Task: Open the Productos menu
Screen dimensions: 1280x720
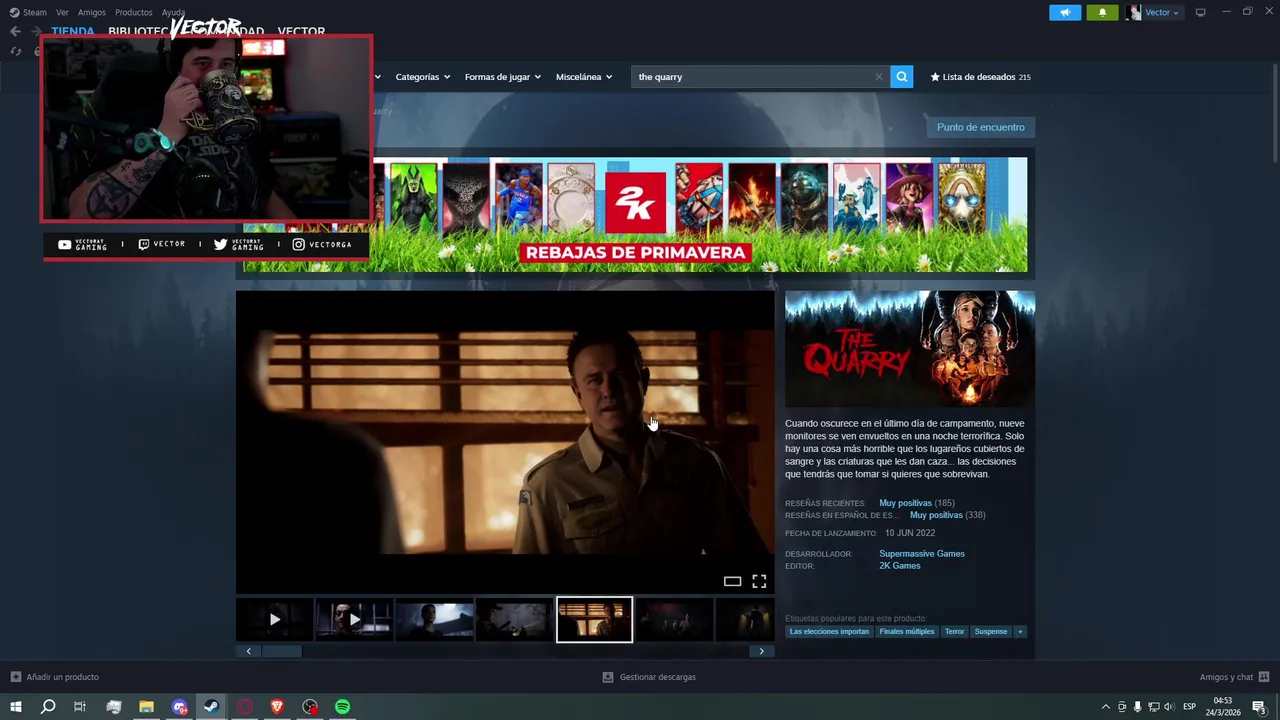Action: (x=134, y=12)
